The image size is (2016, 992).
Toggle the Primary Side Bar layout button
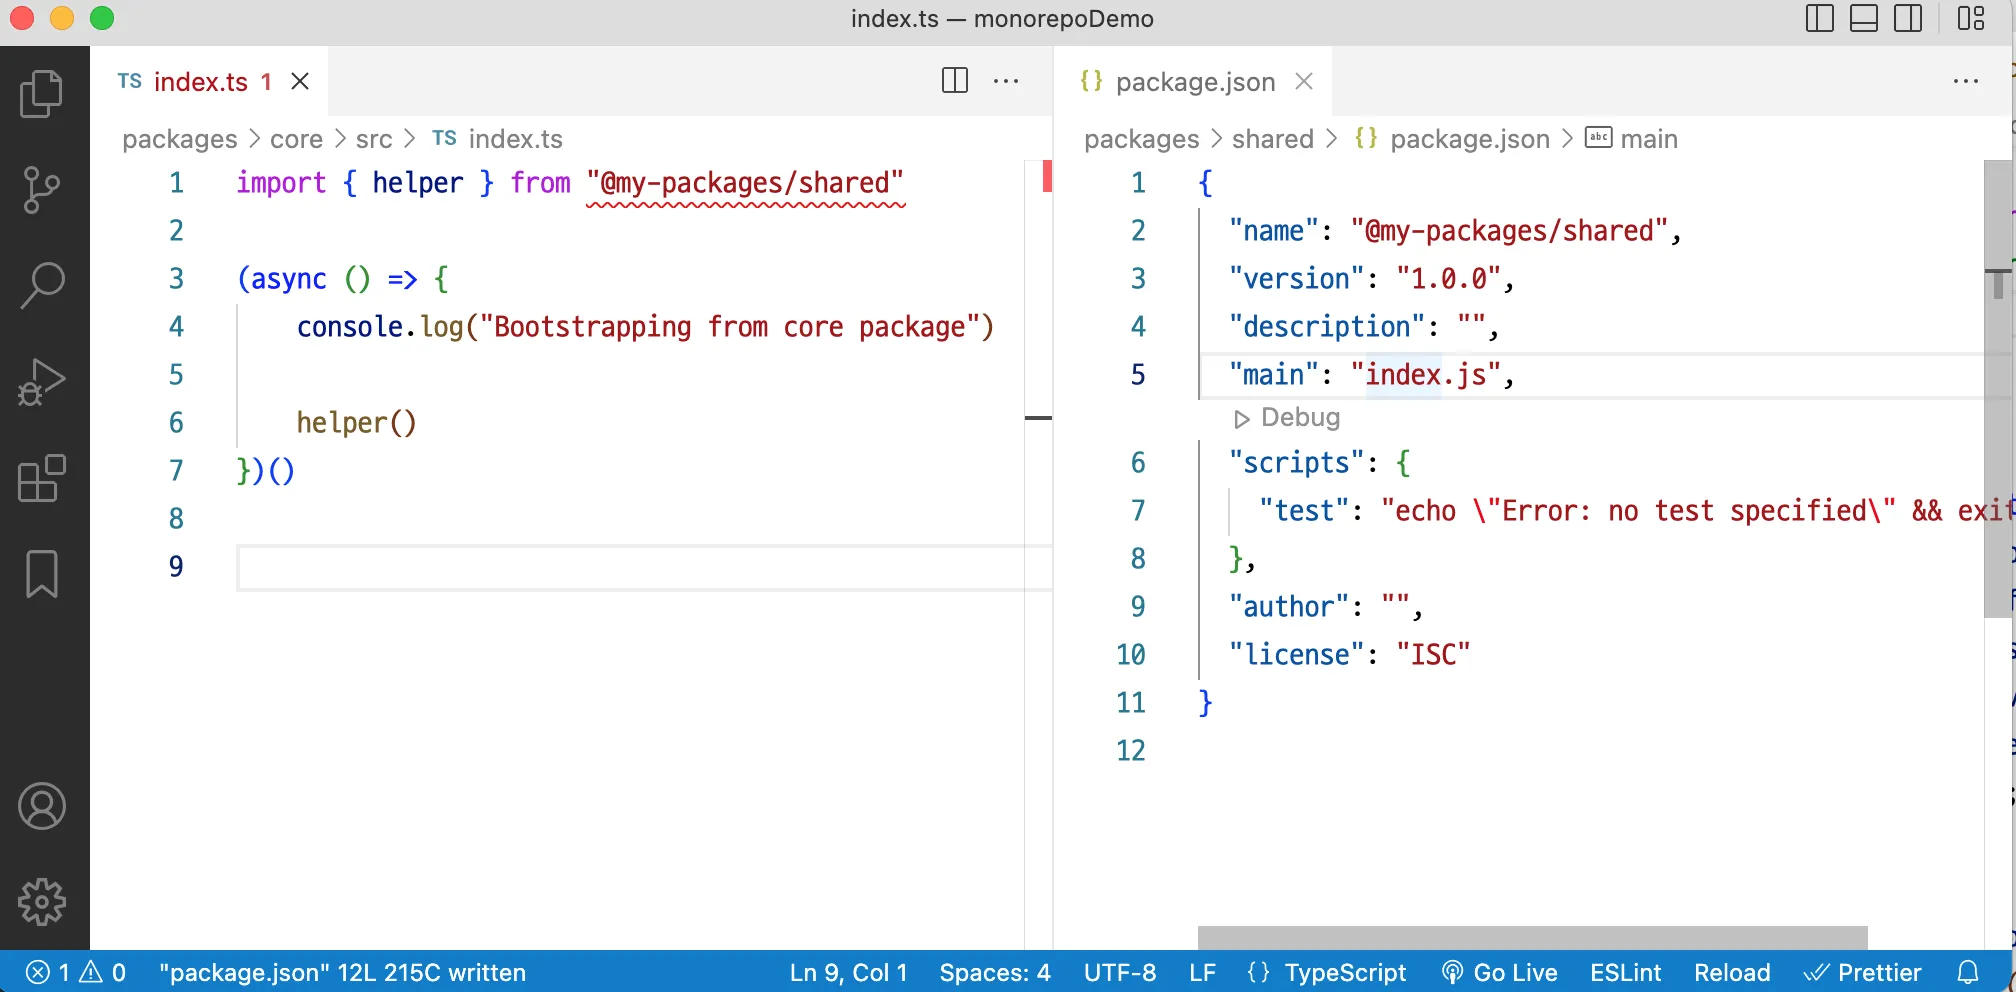click(x=1820, y=19)
